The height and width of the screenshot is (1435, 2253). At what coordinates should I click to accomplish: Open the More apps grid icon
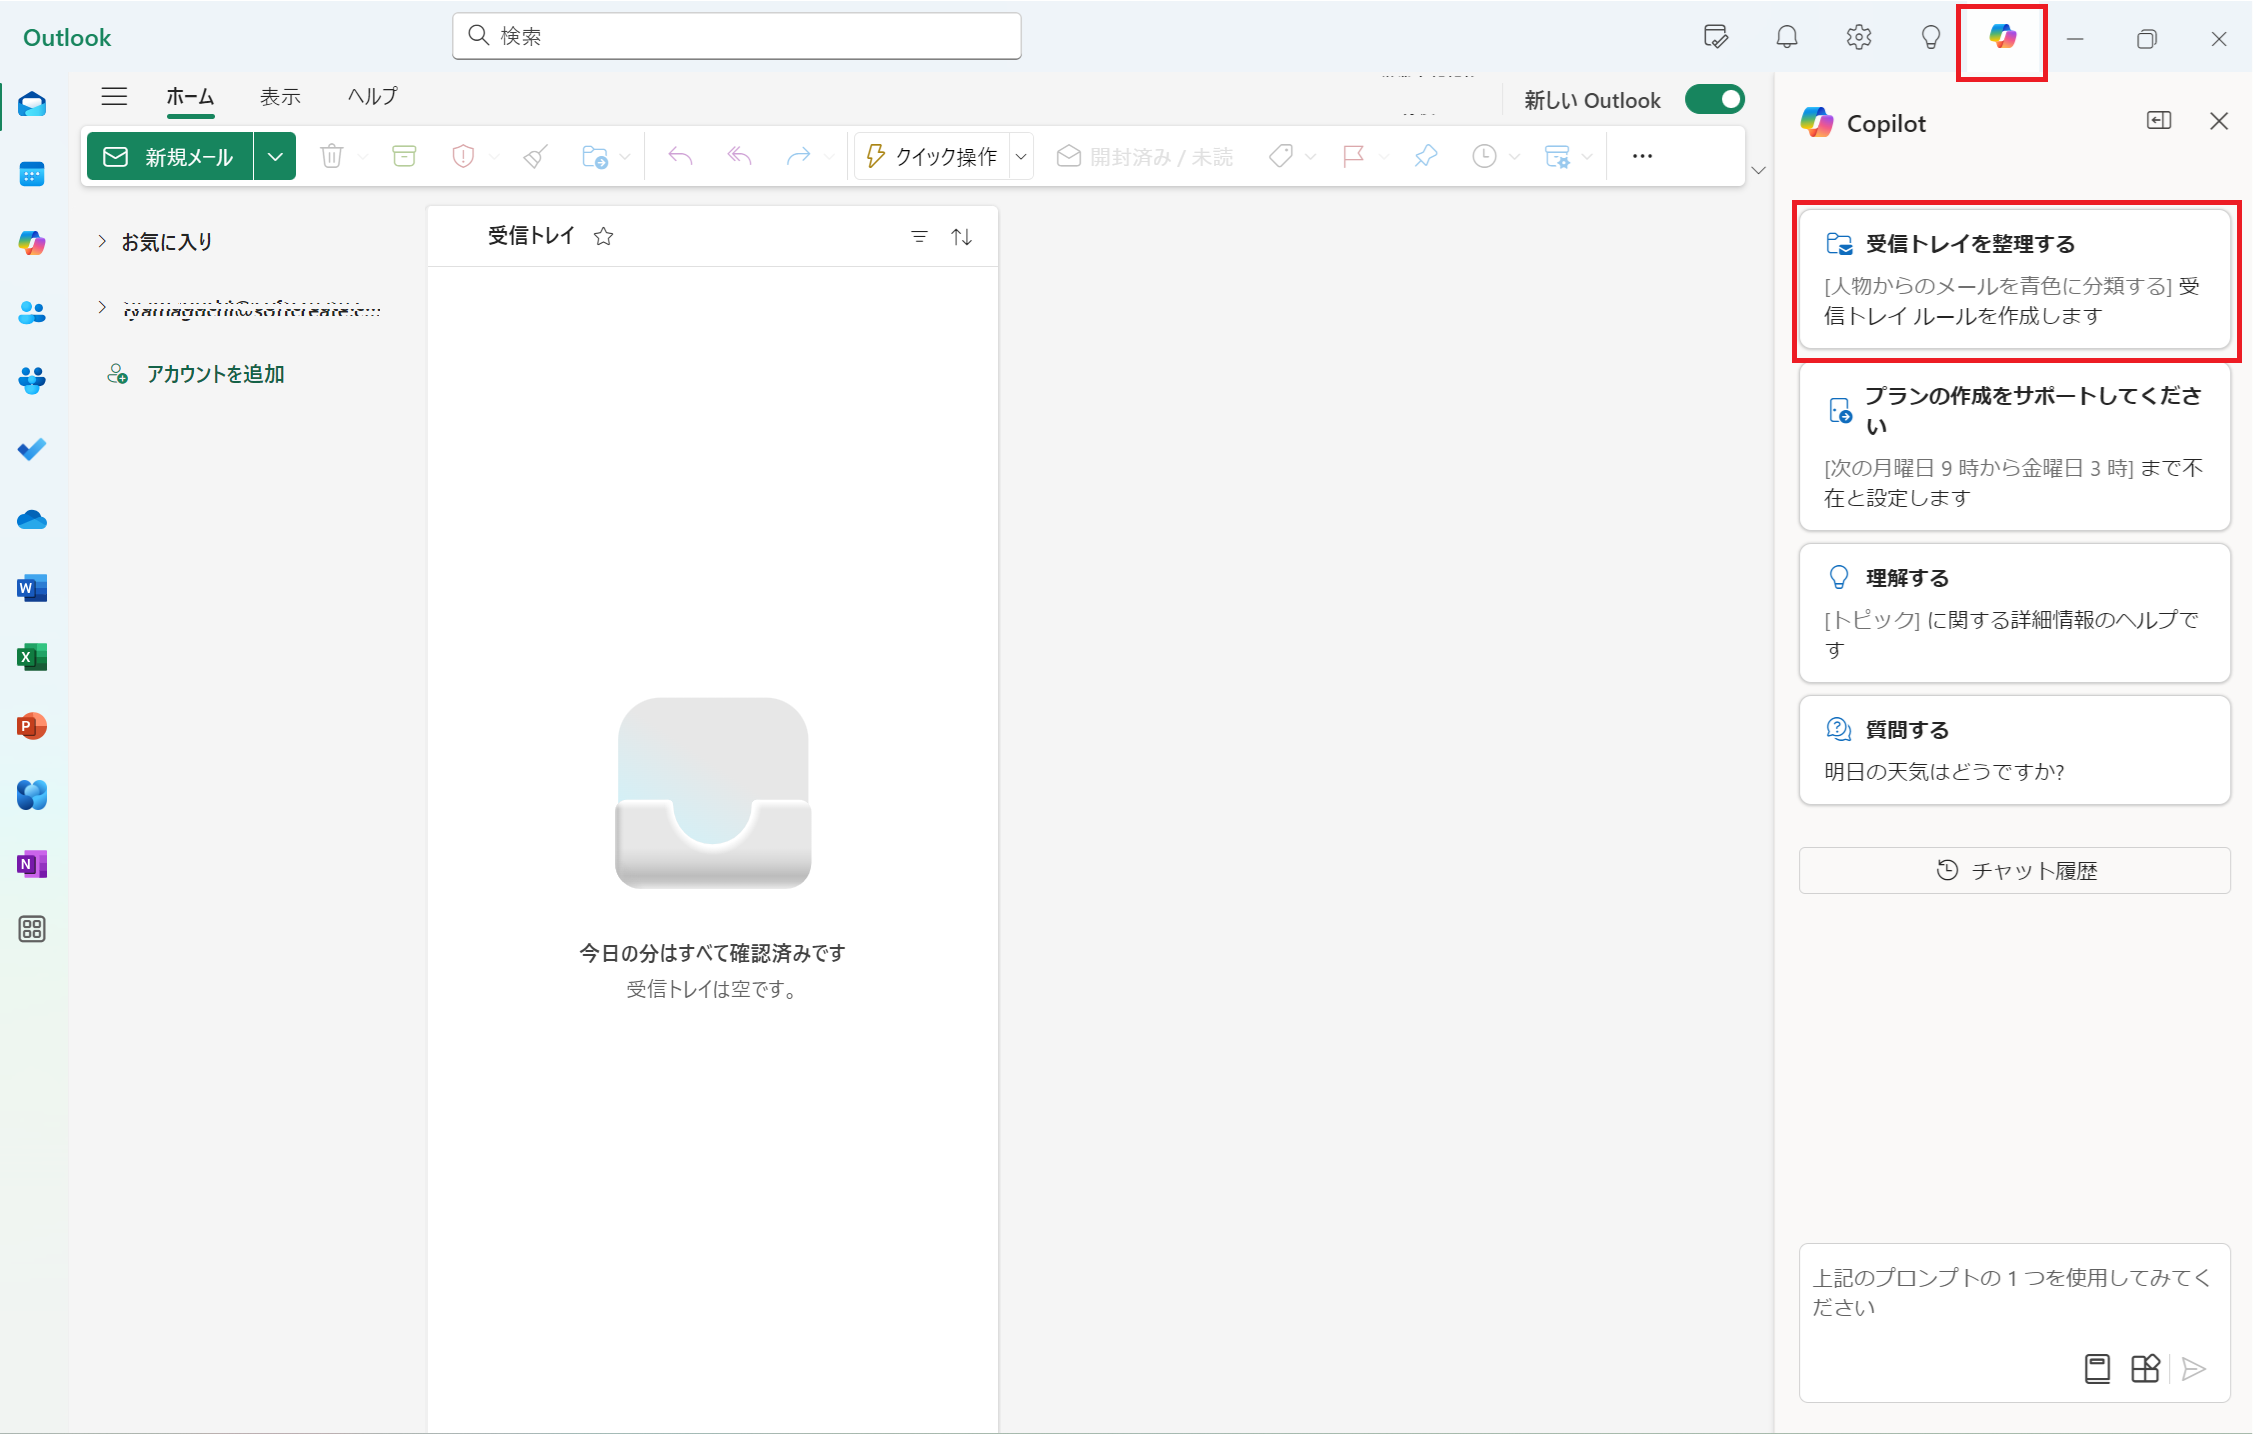(32, 929)
